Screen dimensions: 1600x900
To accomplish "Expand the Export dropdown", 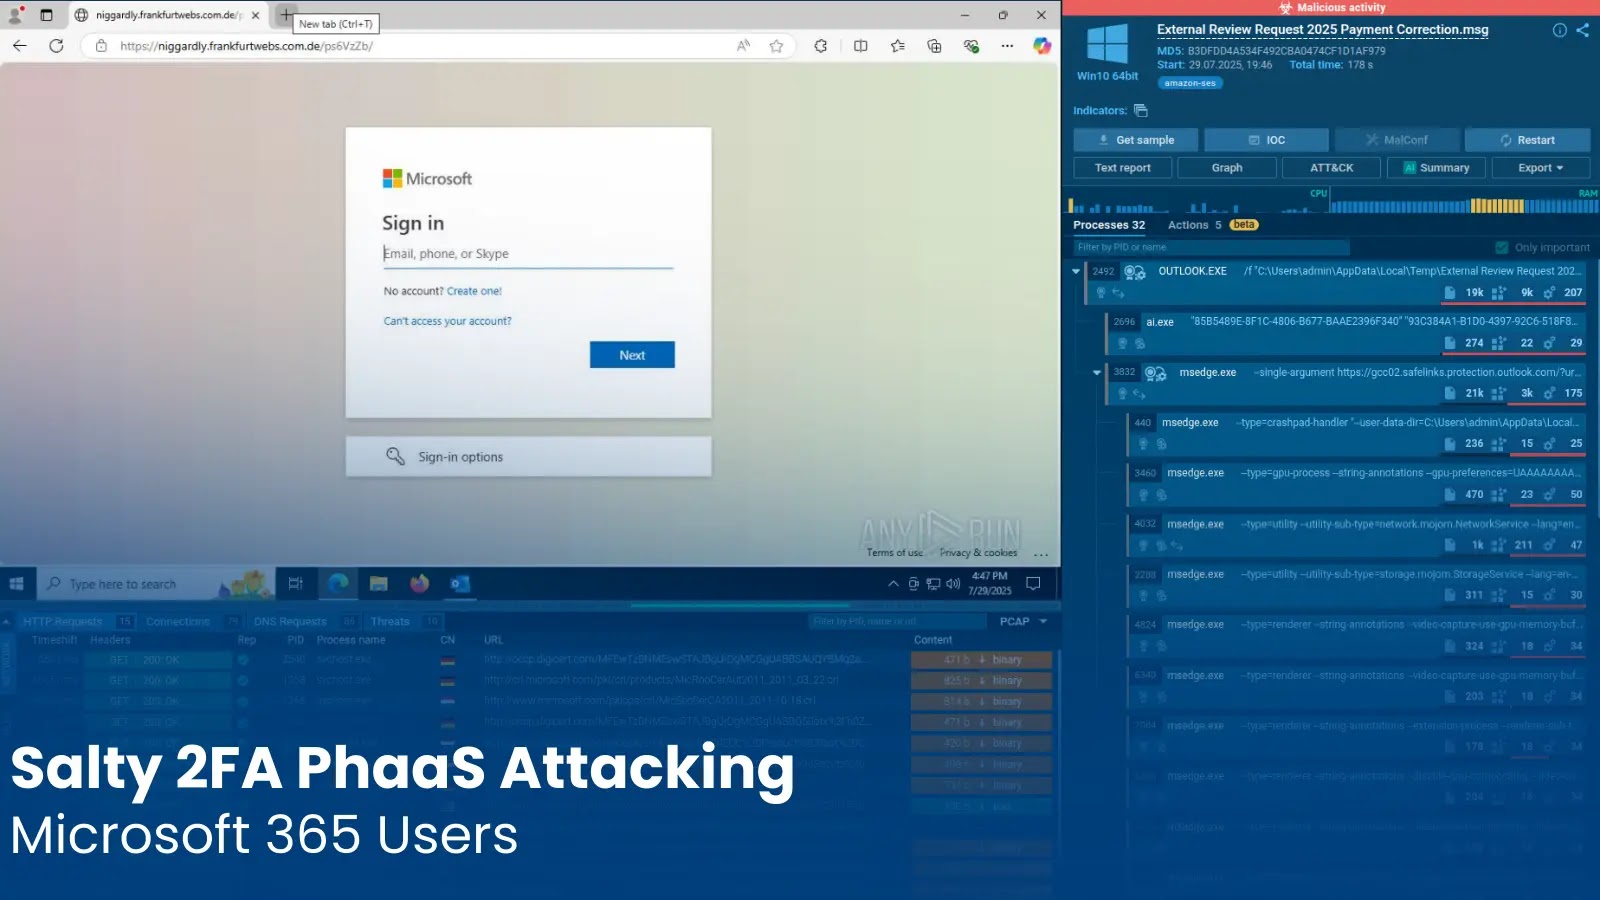I will point(1540,168).
